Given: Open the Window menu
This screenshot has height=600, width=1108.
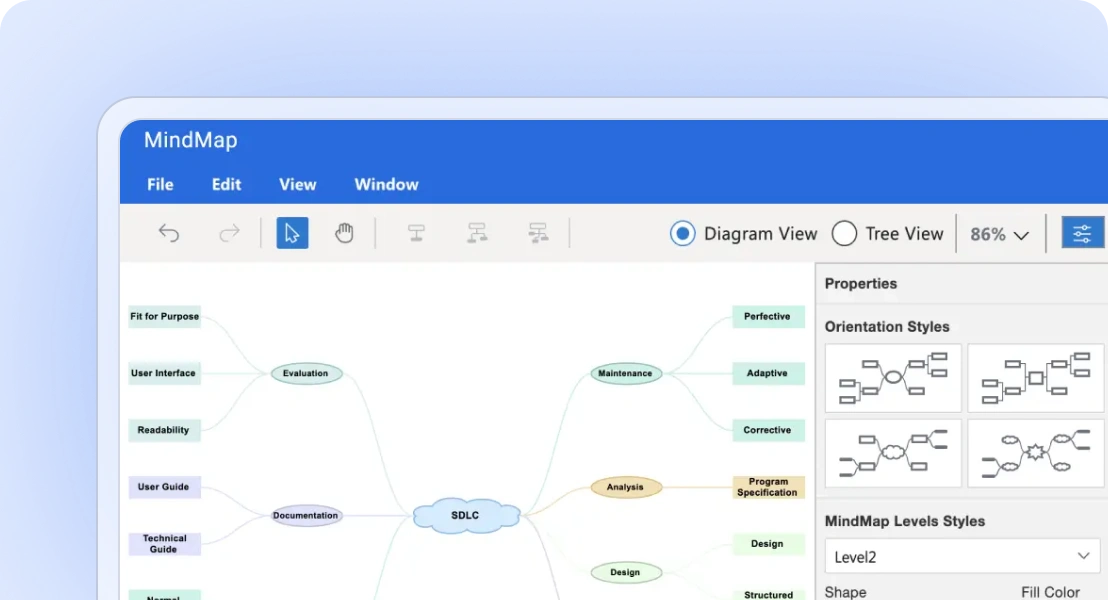Looking at the screenshot, I should coord(386,184).
